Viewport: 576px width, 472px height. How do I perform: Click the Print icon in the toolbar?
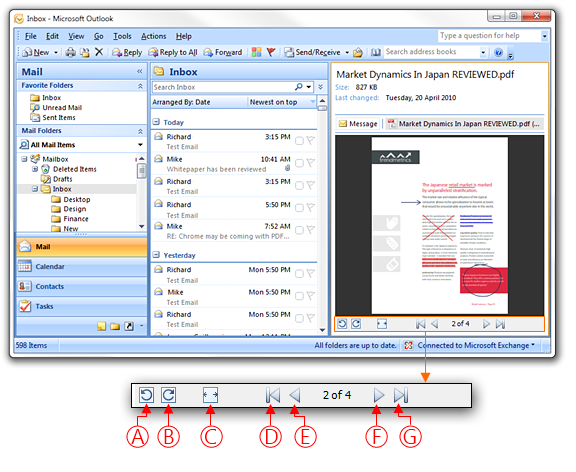coord(71,53)
